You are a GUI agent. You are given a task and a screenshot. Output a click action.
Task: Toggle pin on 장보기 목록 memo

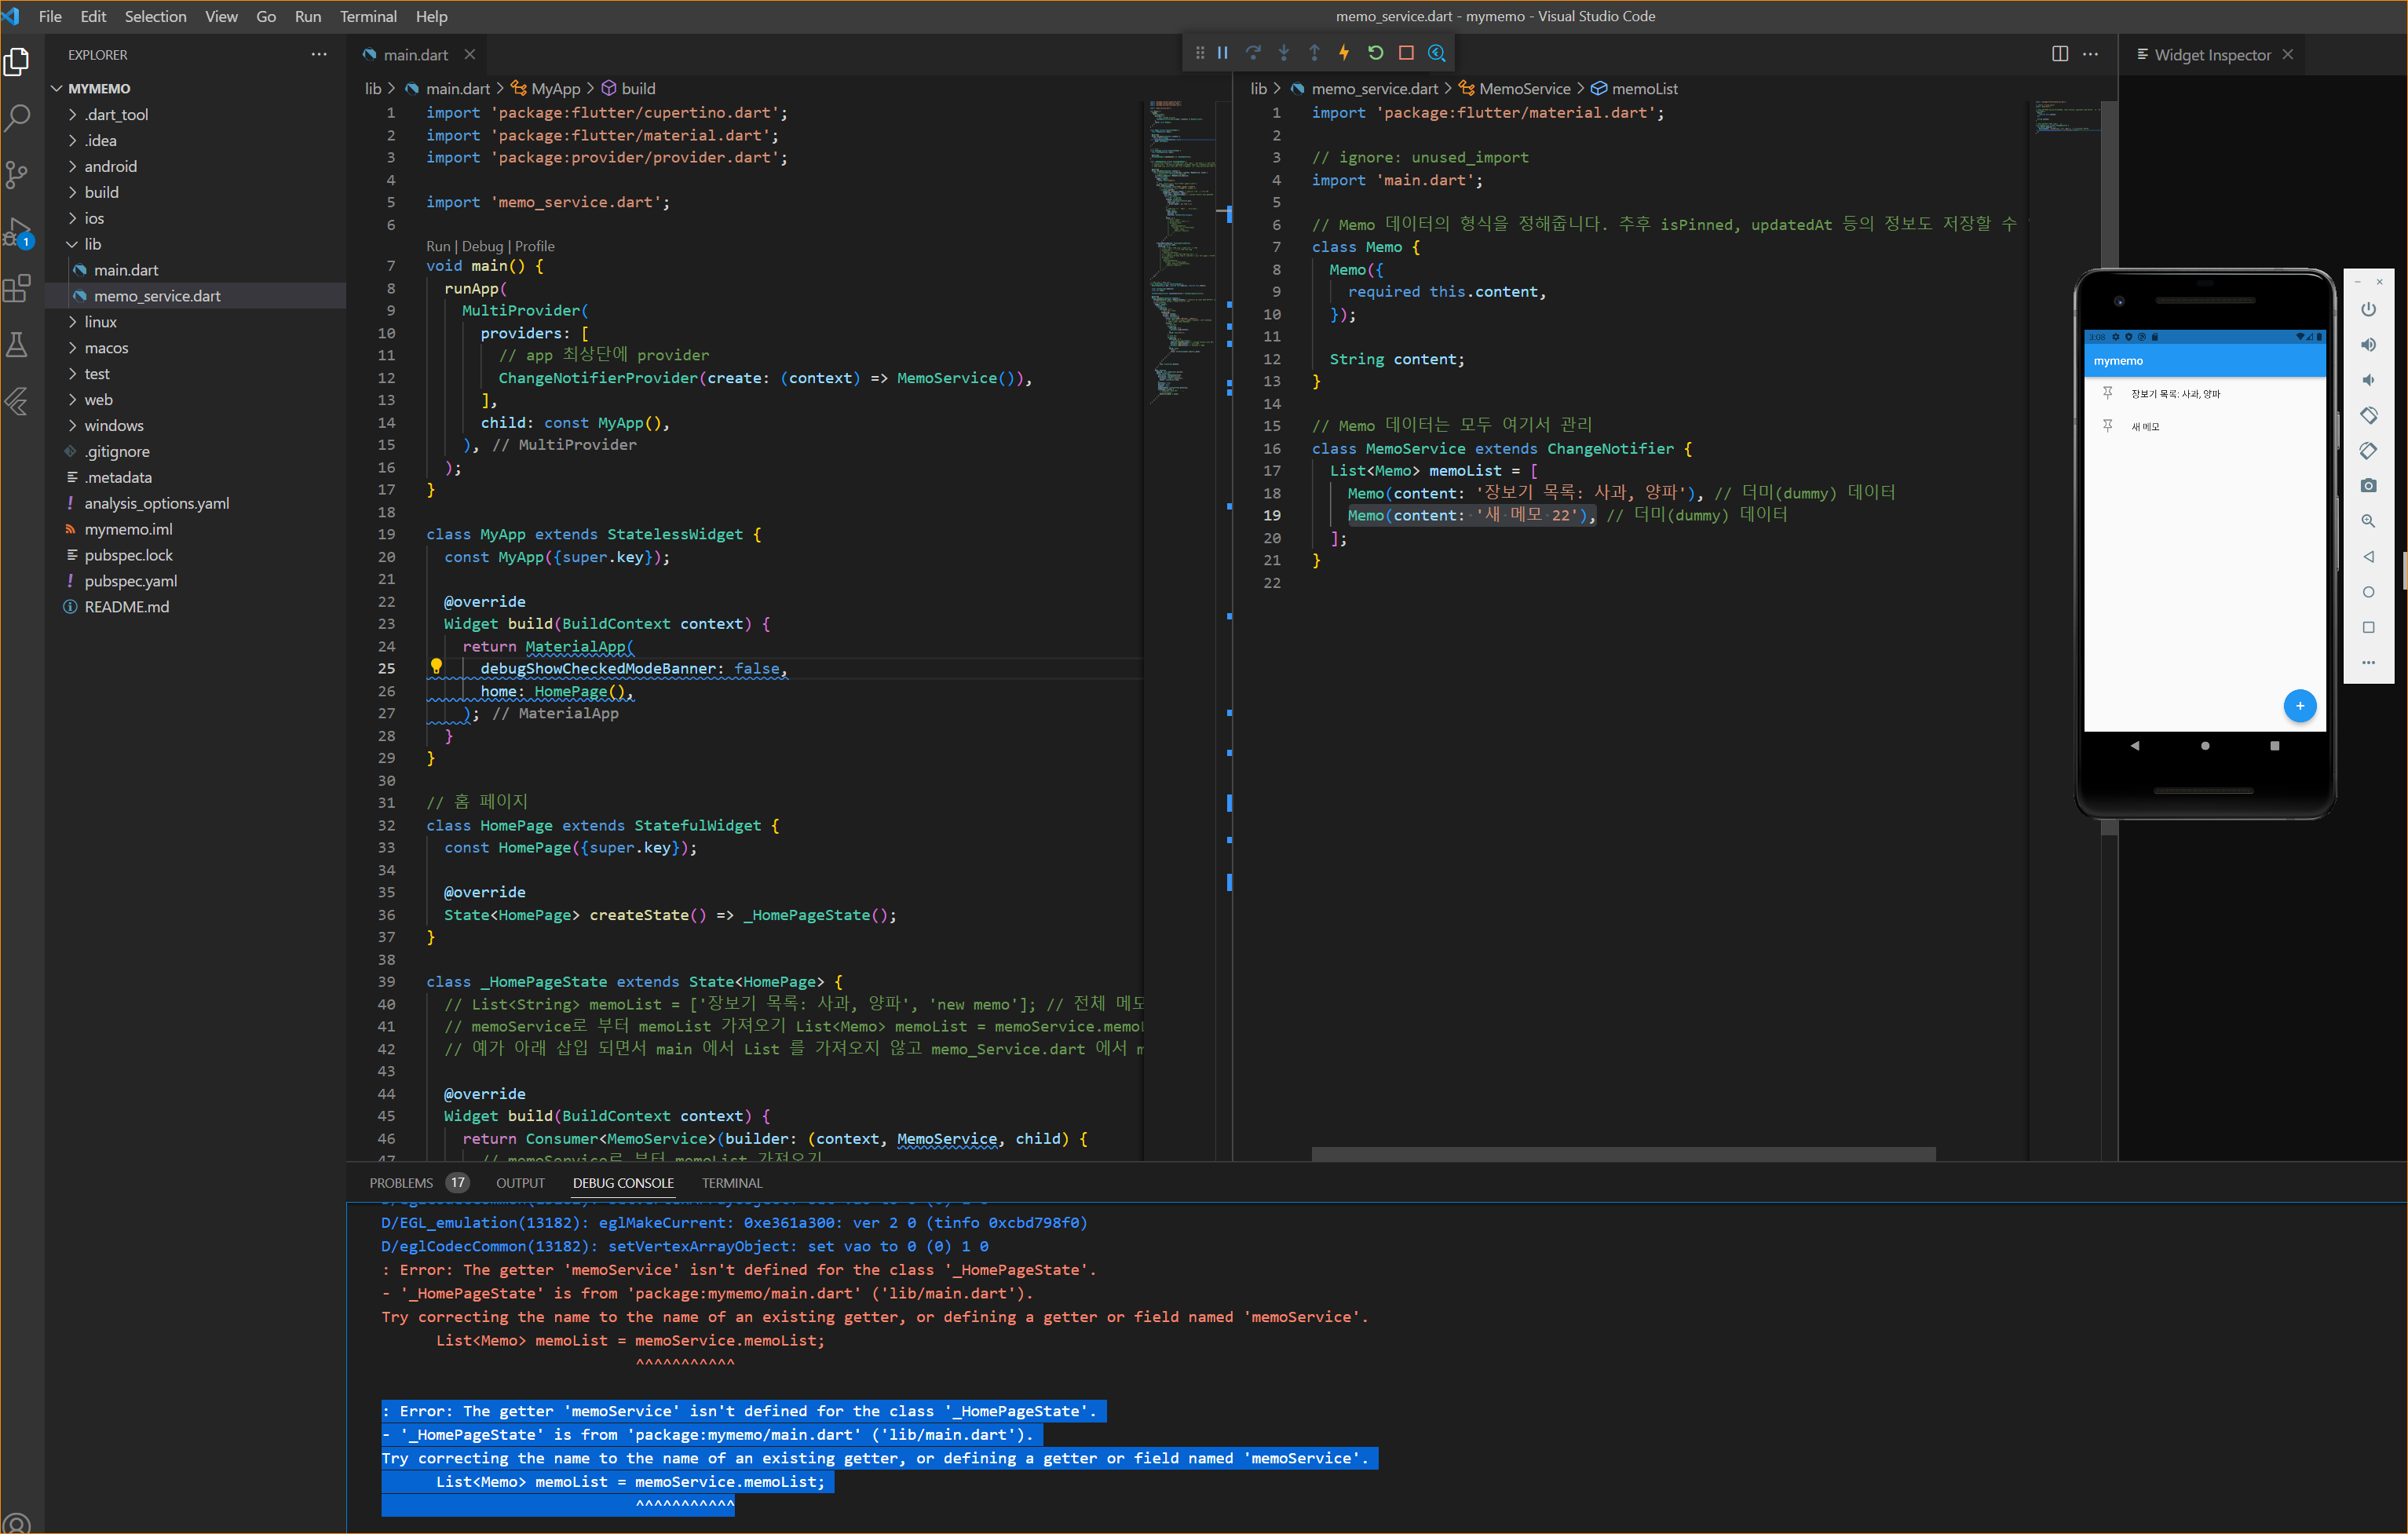click(x=2107, y=393)
